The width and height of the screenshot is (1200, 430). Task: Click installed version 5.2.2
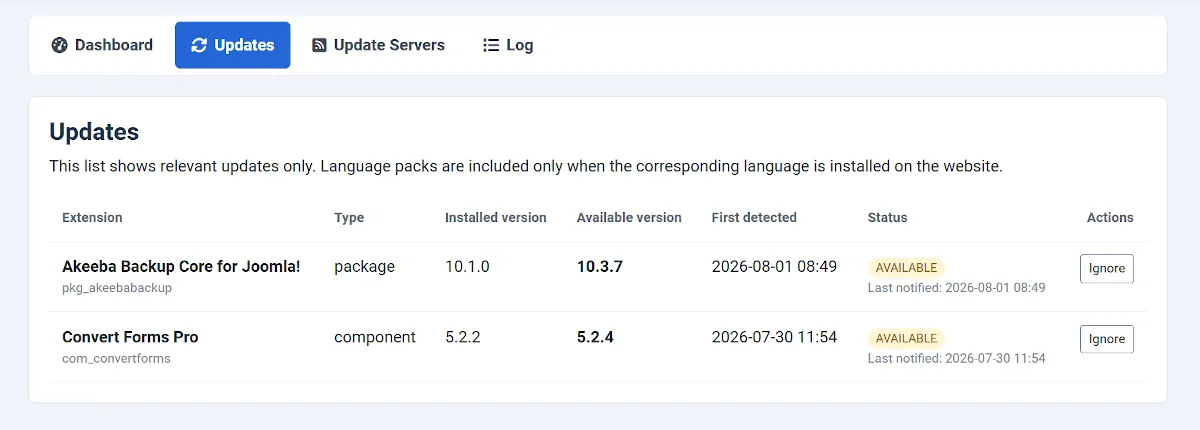click(463, 337)
